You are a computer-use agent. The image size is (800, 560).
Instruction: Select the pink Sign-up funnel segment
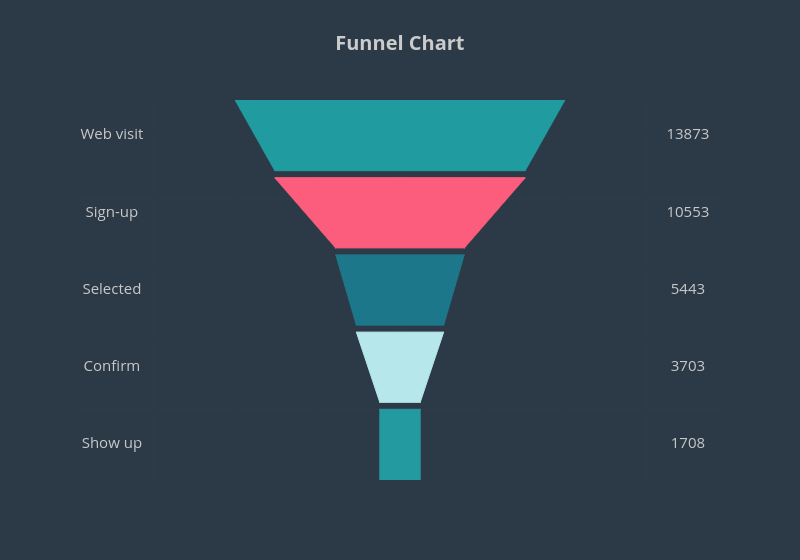click(400, 212)
